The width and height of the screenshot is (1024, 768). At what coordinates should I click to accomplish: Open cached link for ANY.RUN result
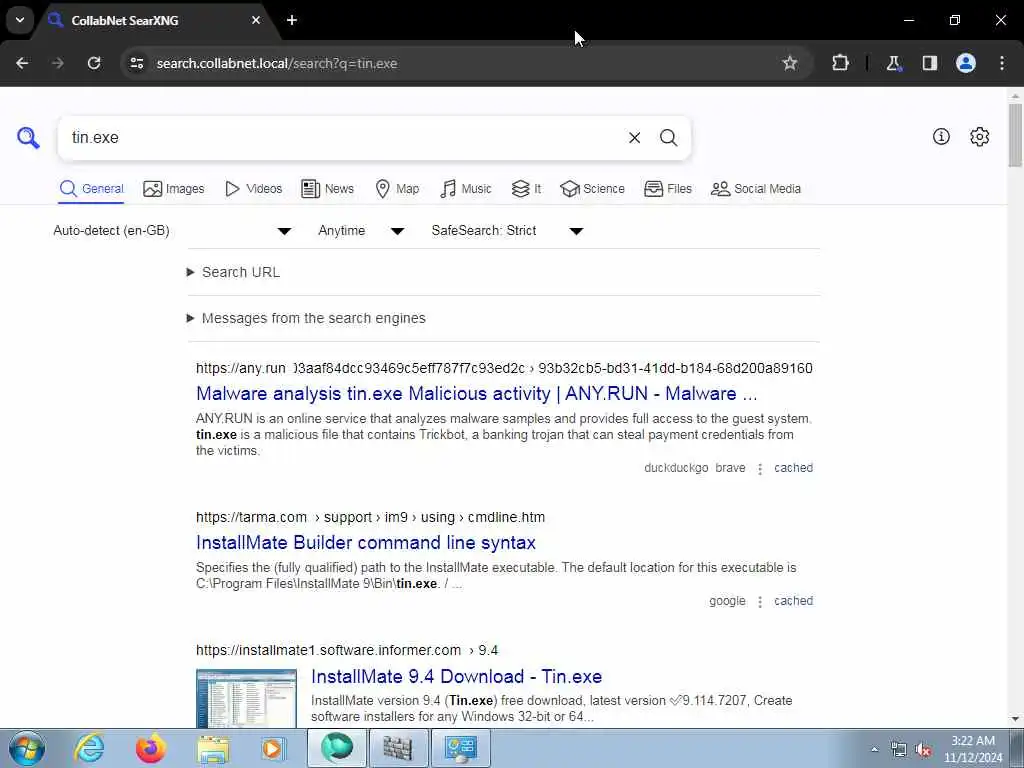click(x=793, y=468)
